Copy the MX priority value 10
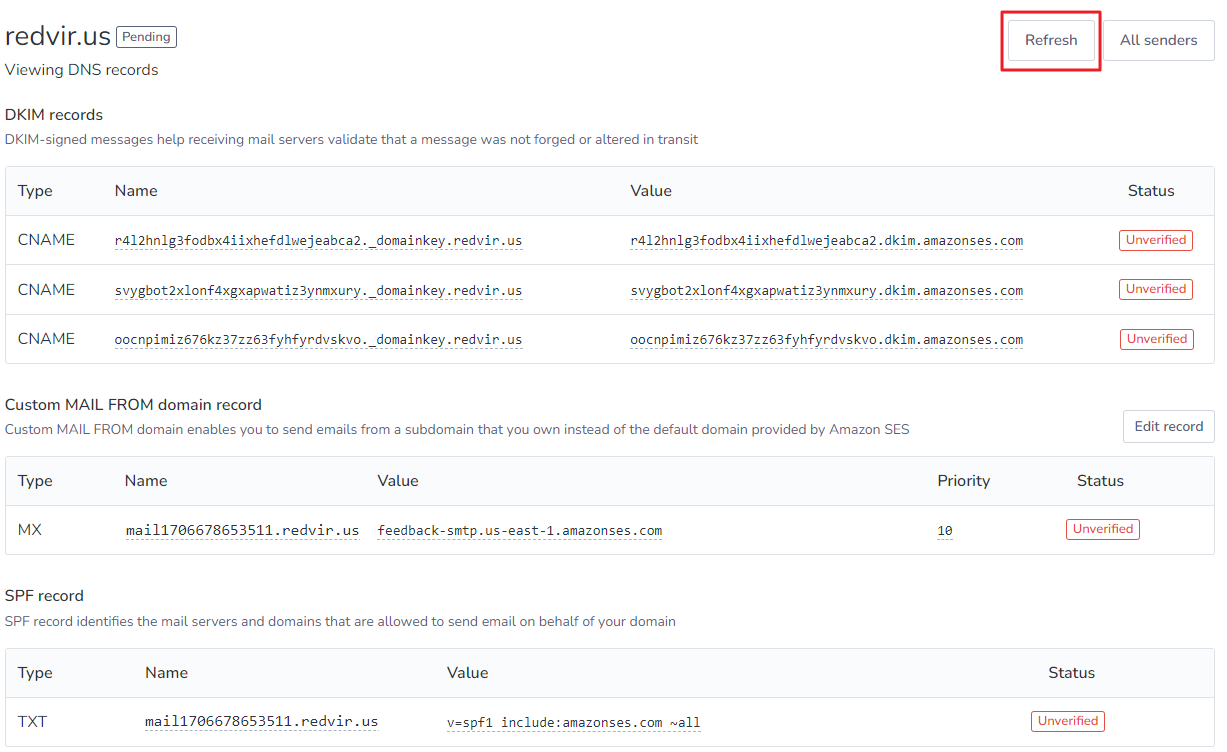The image size is (1227, 752). point(945,531)
